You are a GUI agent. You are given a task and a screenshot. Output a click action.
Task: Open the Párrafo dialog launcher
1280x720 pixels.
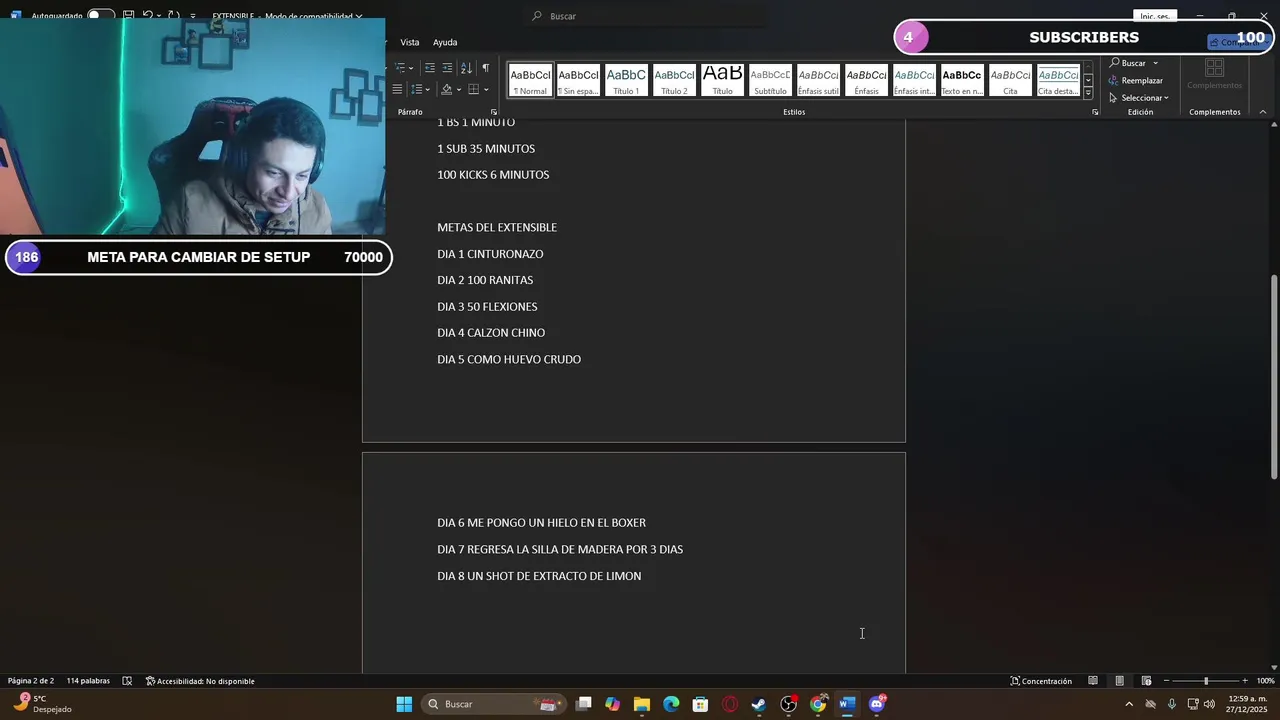pyautogui.click(x=493, y=112)
